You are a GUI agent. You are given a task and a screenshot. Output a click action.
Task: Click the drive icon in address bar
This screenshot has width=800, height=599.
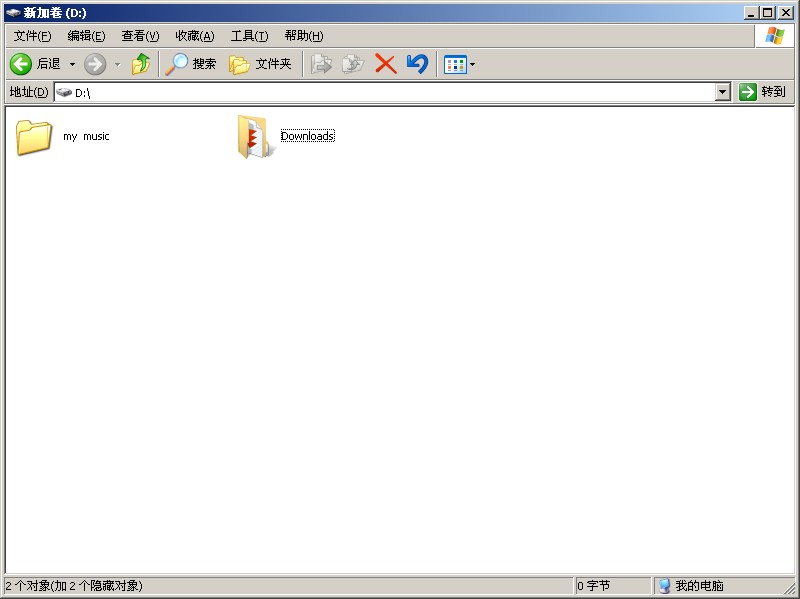click(x=64, y=92)
